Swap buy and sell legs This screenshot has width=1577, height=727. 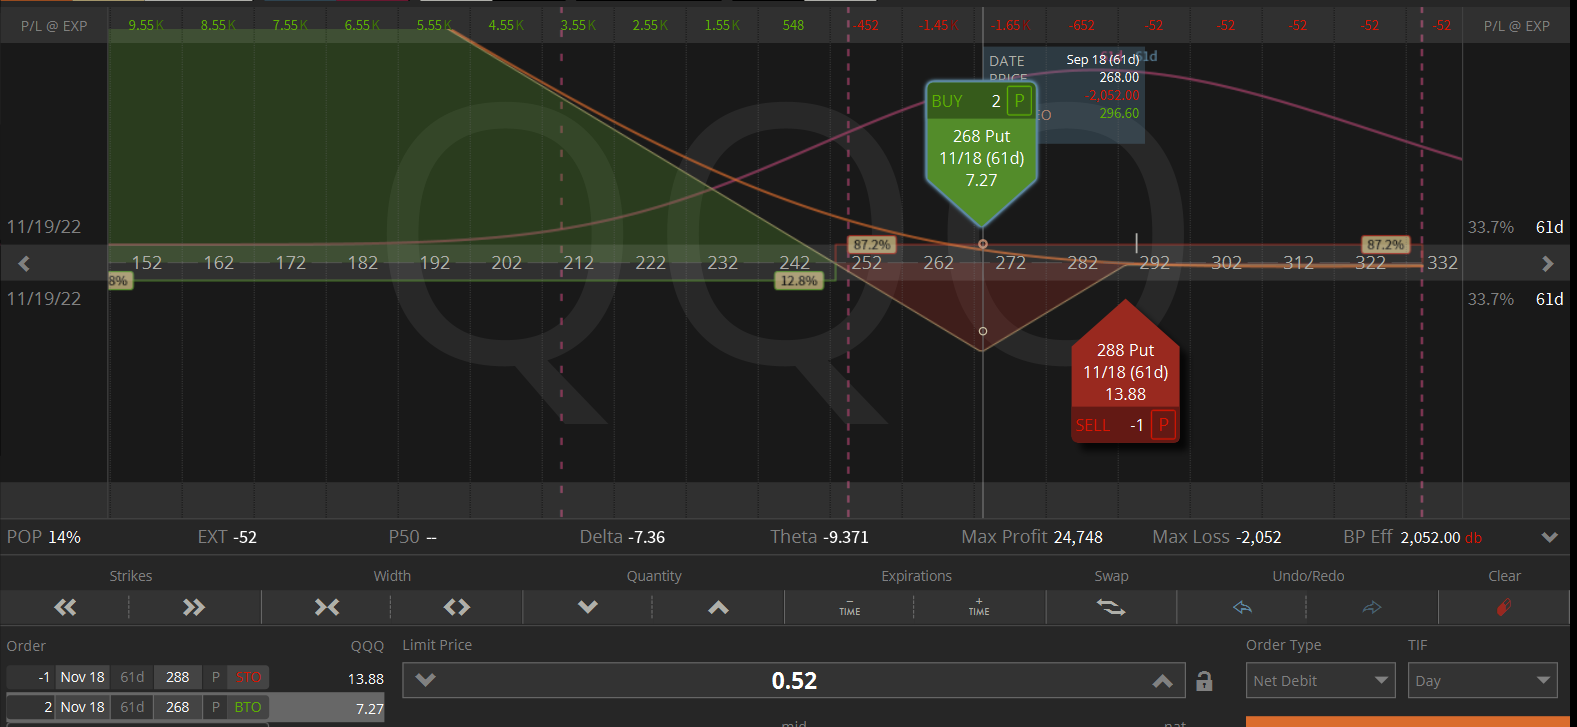(1111, 607)
